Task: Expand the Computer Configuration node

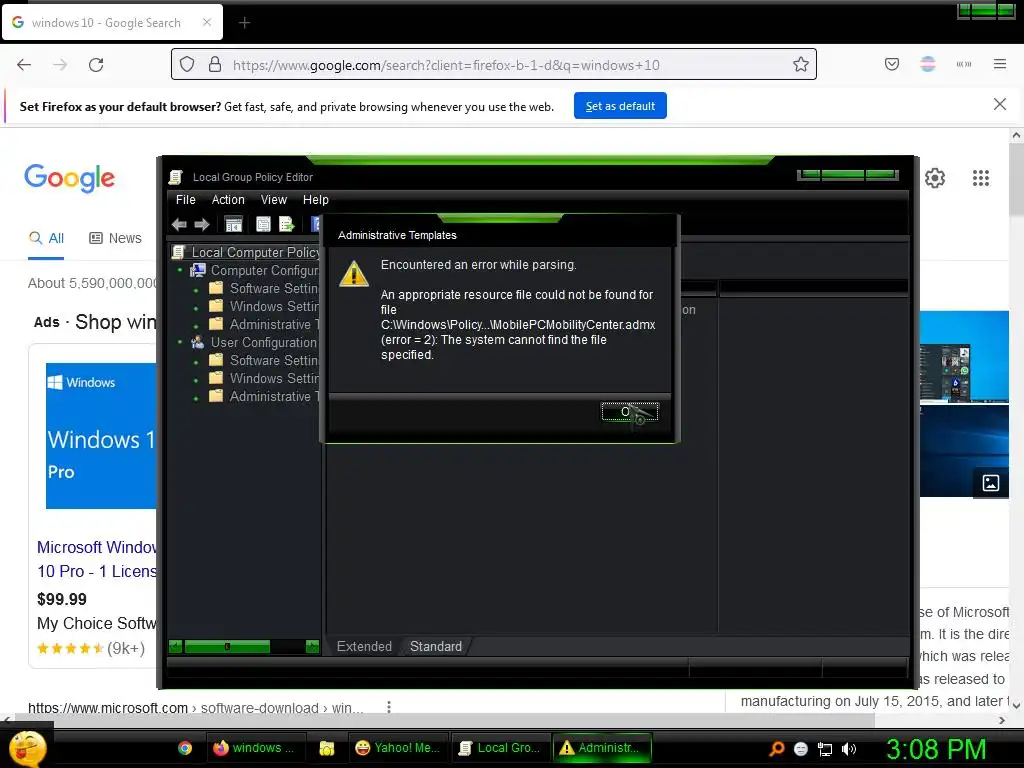Action: pyautogui.click(x=180, y=270)
